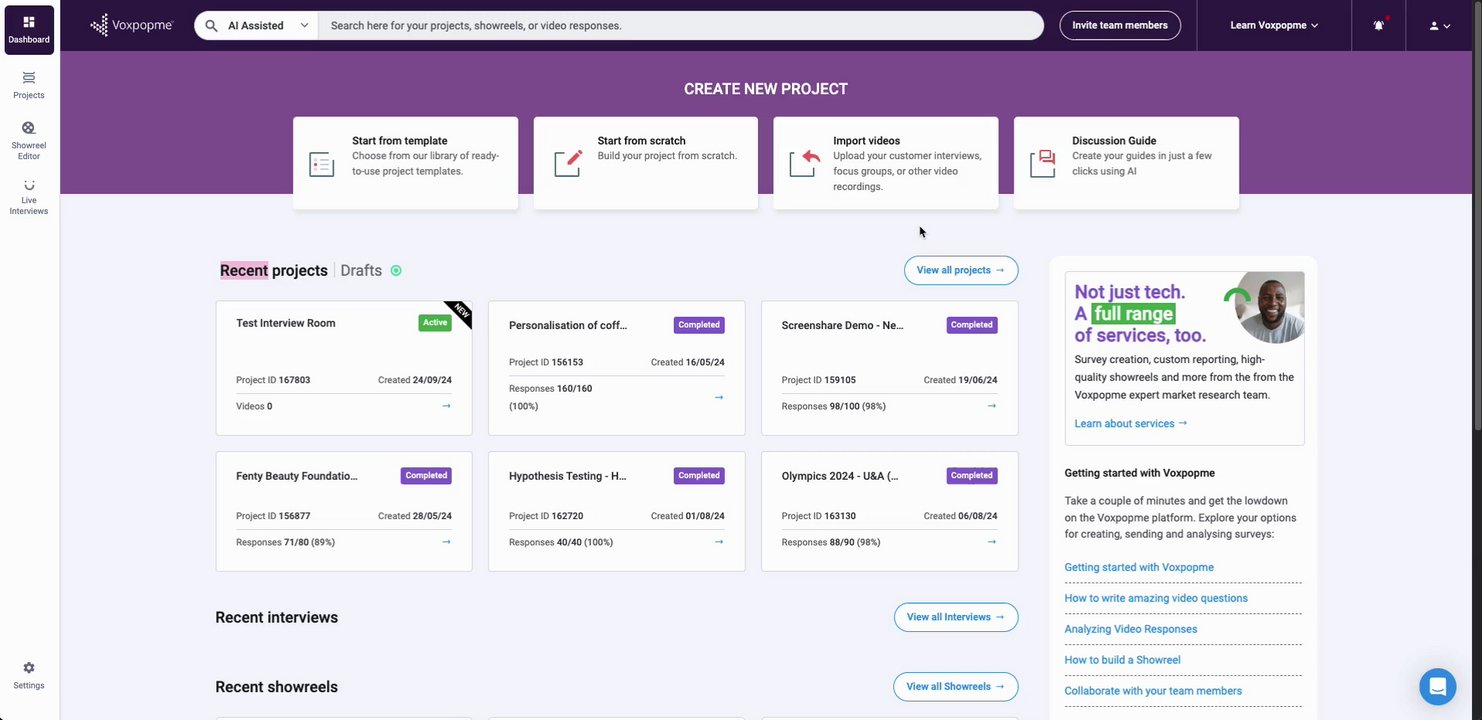
Task: Open the Test Interview Room project title
Action: (x=286, y=323)
